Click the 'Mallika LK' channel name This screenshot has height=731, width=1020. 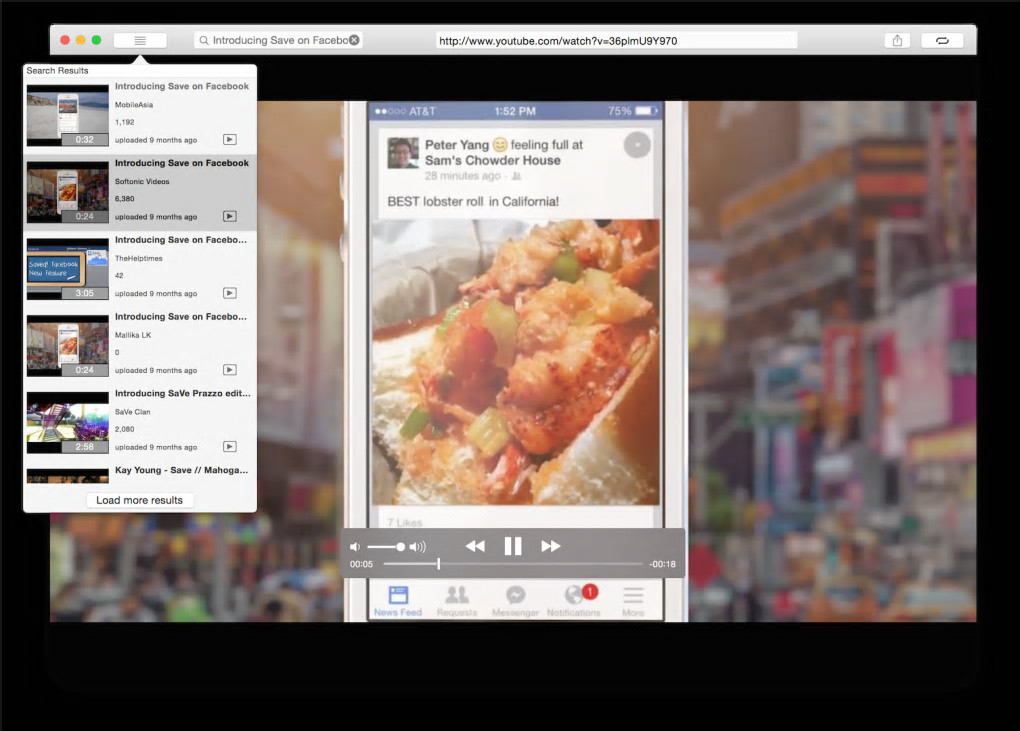pyautogui.click(x=133, y=335)
